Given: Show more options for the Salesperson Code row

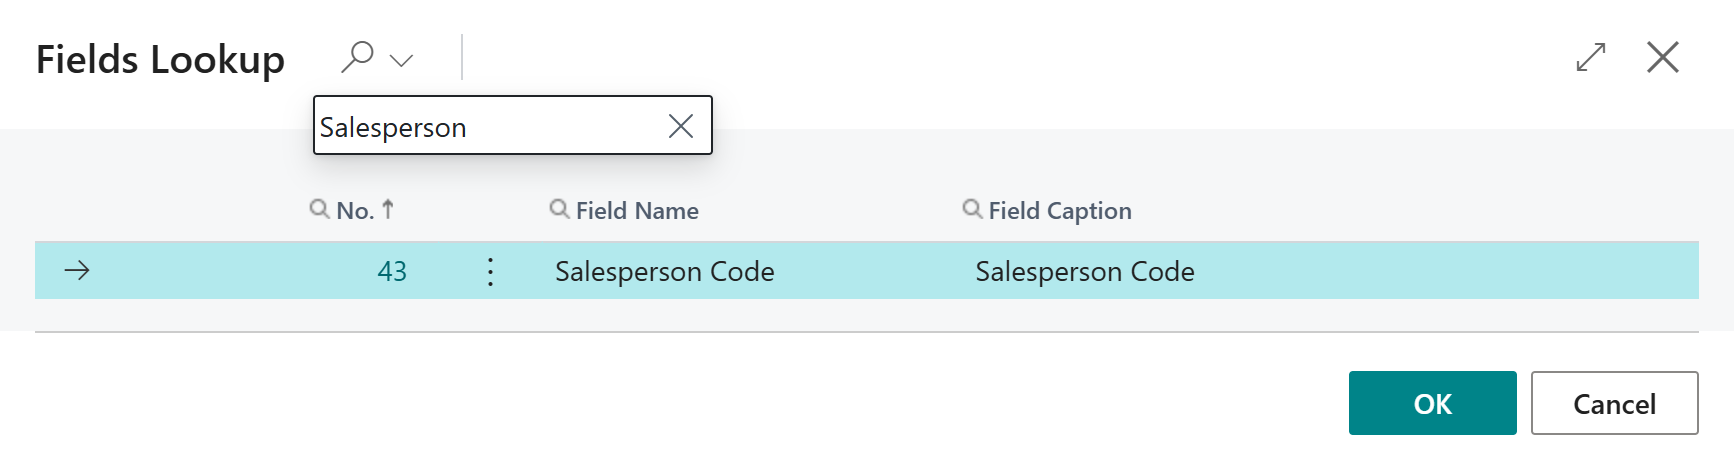Looking at the screenshot, I should click(x=490, y=272).
